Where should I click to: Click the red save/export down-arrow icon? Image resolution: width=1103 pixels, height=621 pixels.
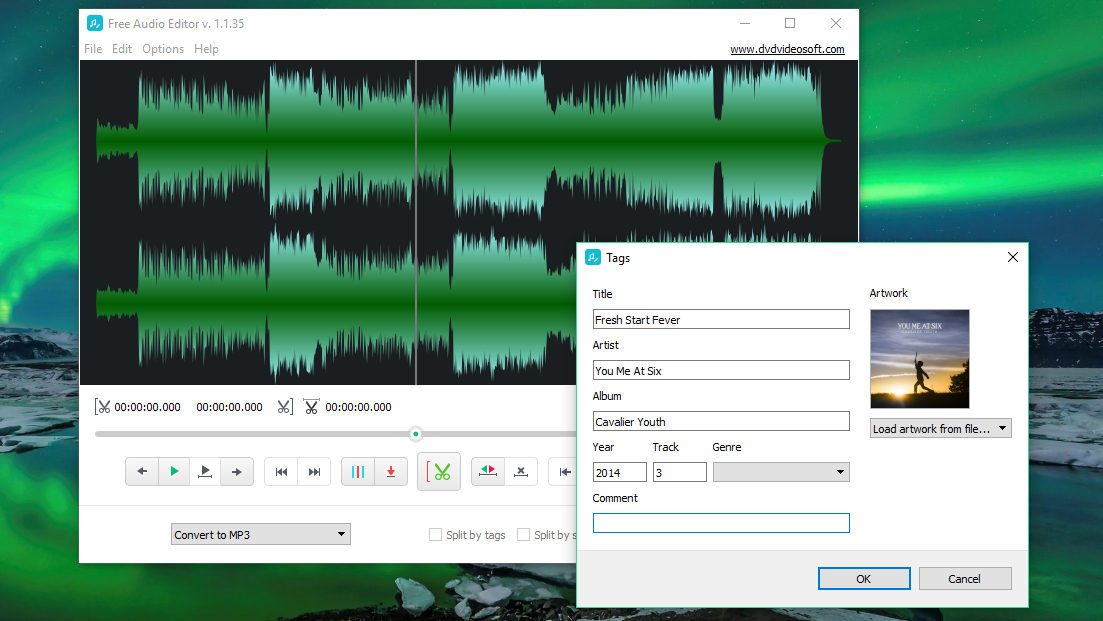[x=389, y=471]
